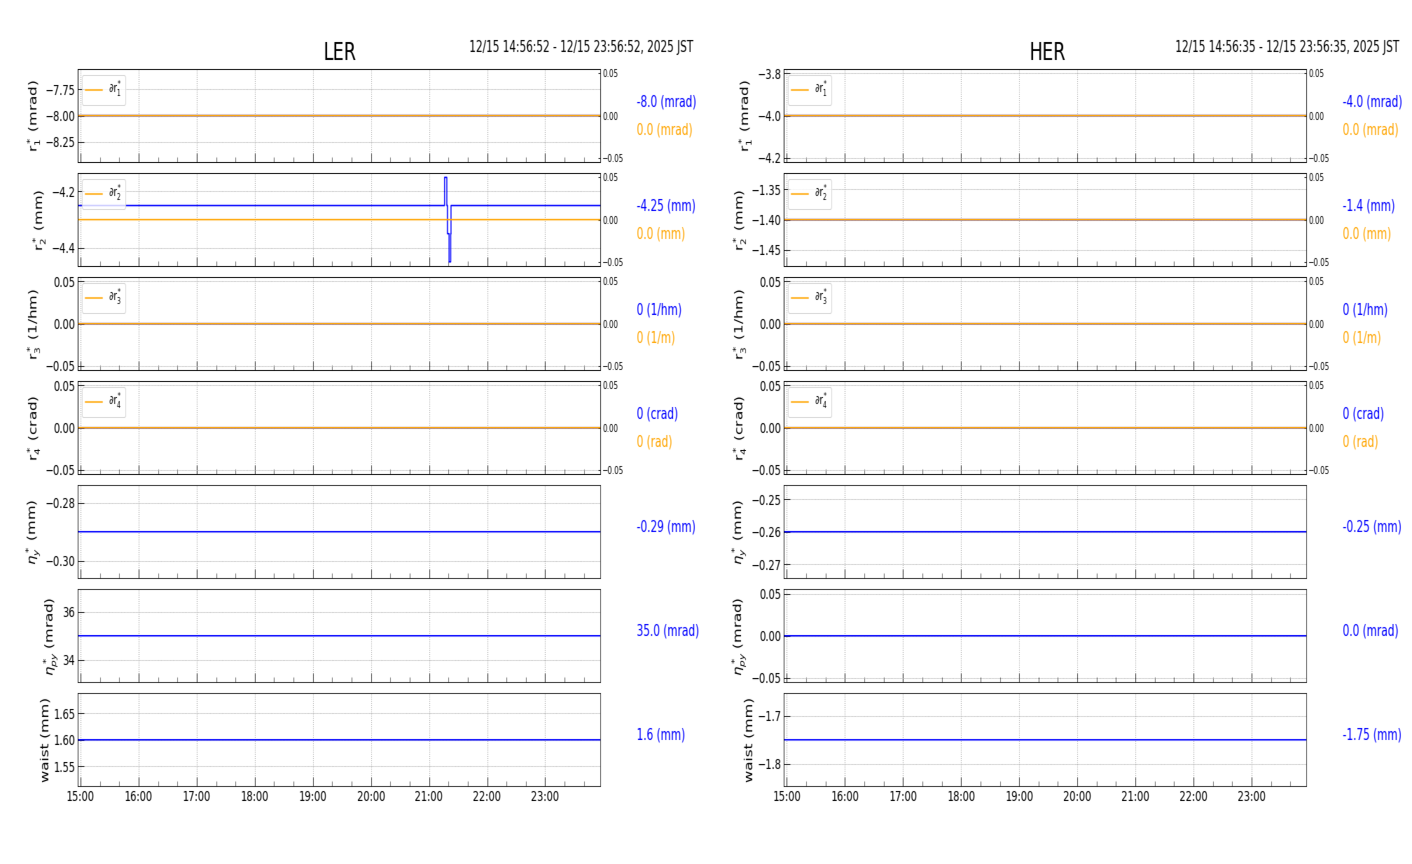This screenshot has height=864, width=1412.
Task: Click the 35.0 (mrad) value
Action: click(x=668, y=631)
